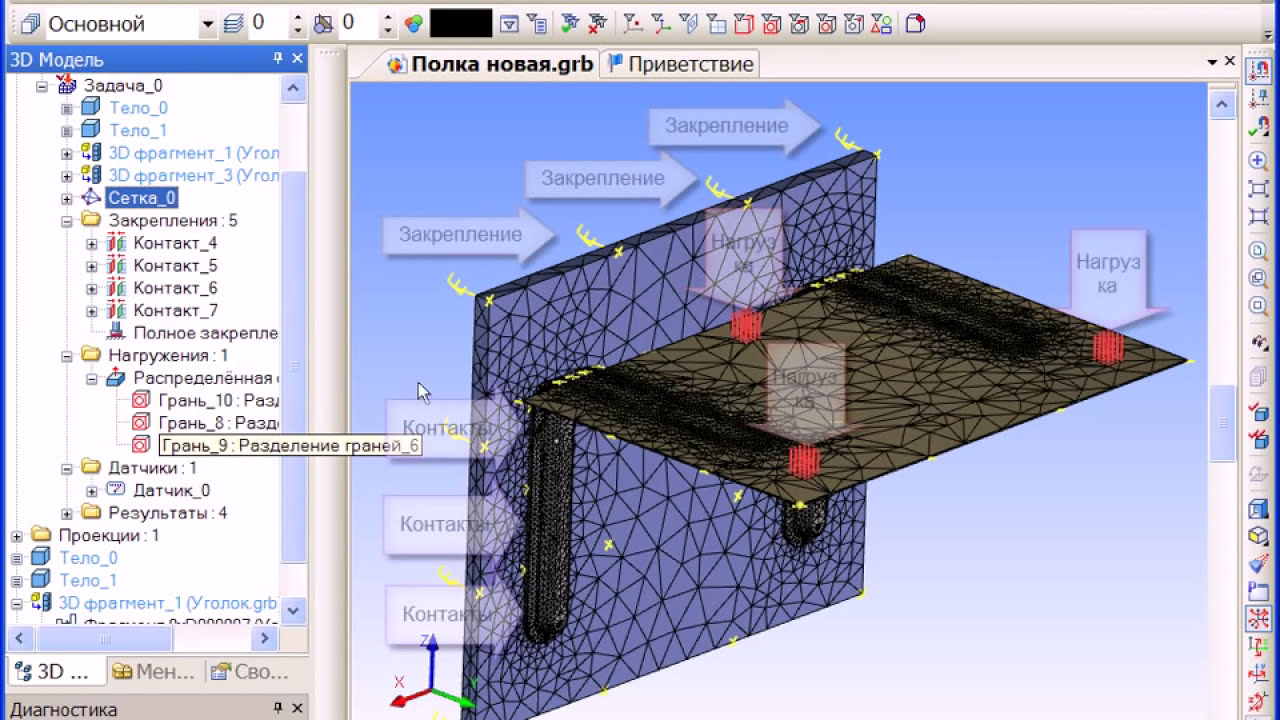Viewport: 1280px width, 720px height.
Task: Click the Сетка_0 mesh icon in tree
Action: coord(91,198)
